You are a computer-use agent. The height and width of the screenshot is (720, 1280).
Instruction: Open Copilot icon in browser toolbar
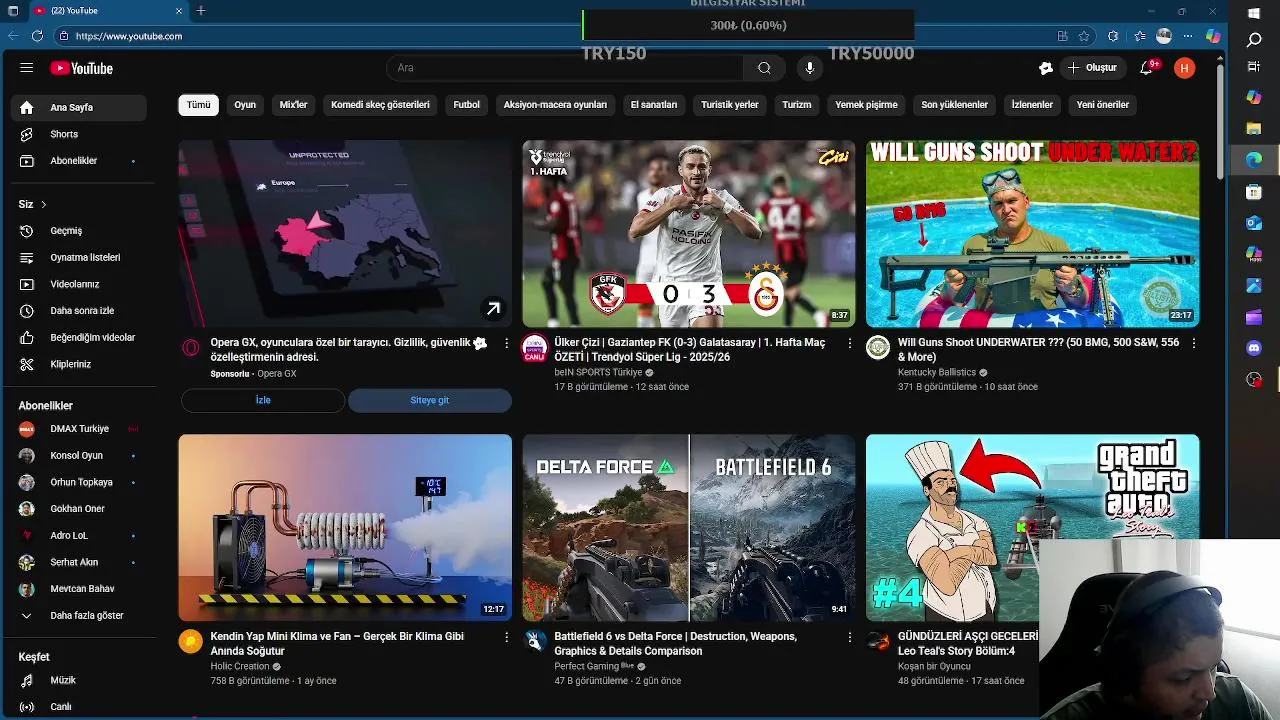click(x=1213, y=36)
